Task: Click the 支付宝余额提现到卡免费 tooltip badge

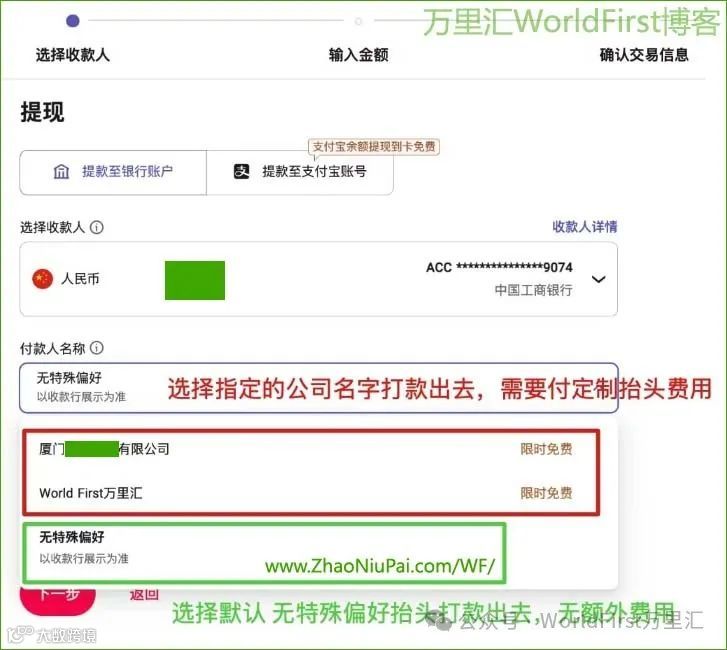Action: [x=374, y=147]
